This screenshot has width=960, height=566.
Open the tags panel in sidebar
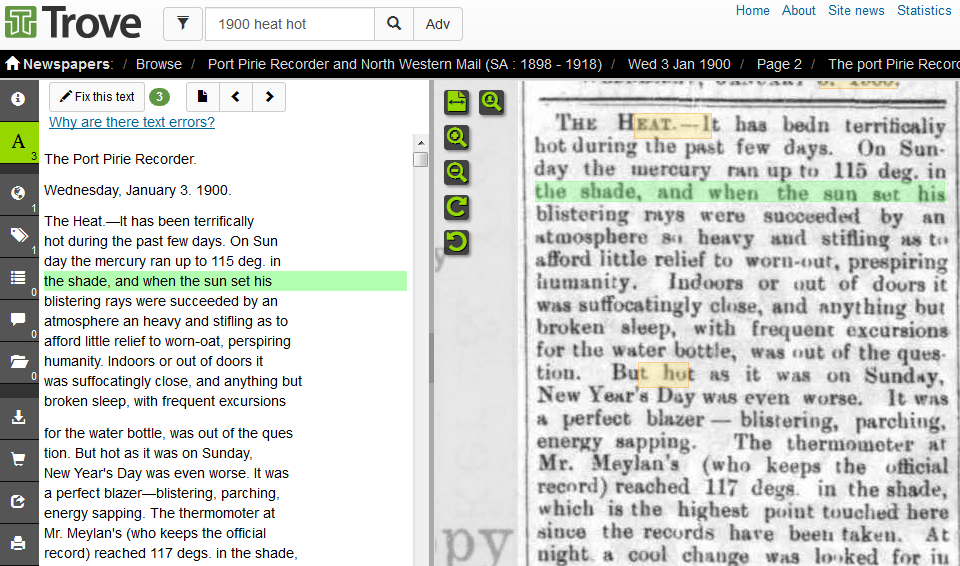tap(18, 235)
